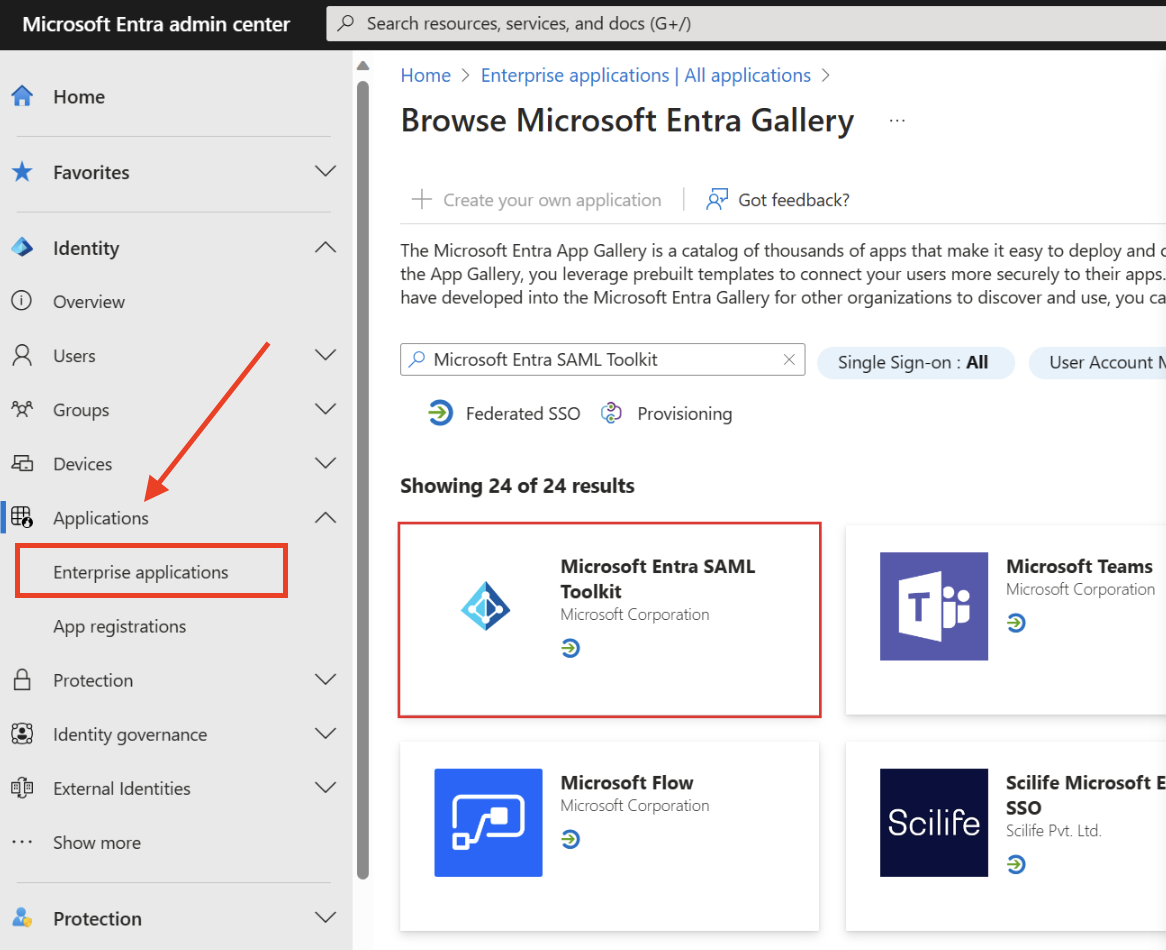Click the Groups people icon
Image resolution: width=1166 pixels, height=950 pixels.
point(22,409)
